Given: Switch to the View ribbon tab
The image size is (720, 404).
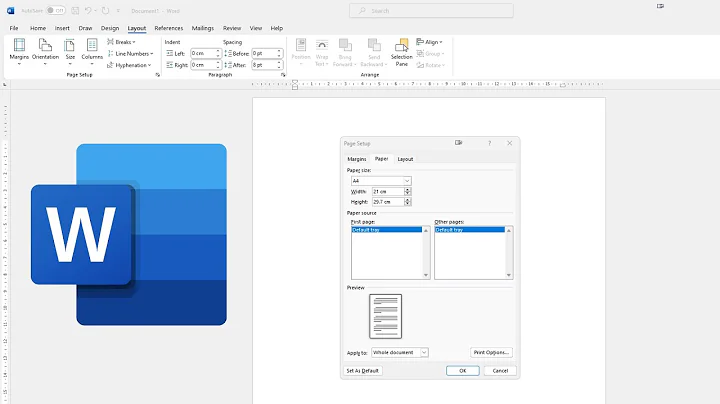Looking at the screenshot, I should click(x=256, y=28).
